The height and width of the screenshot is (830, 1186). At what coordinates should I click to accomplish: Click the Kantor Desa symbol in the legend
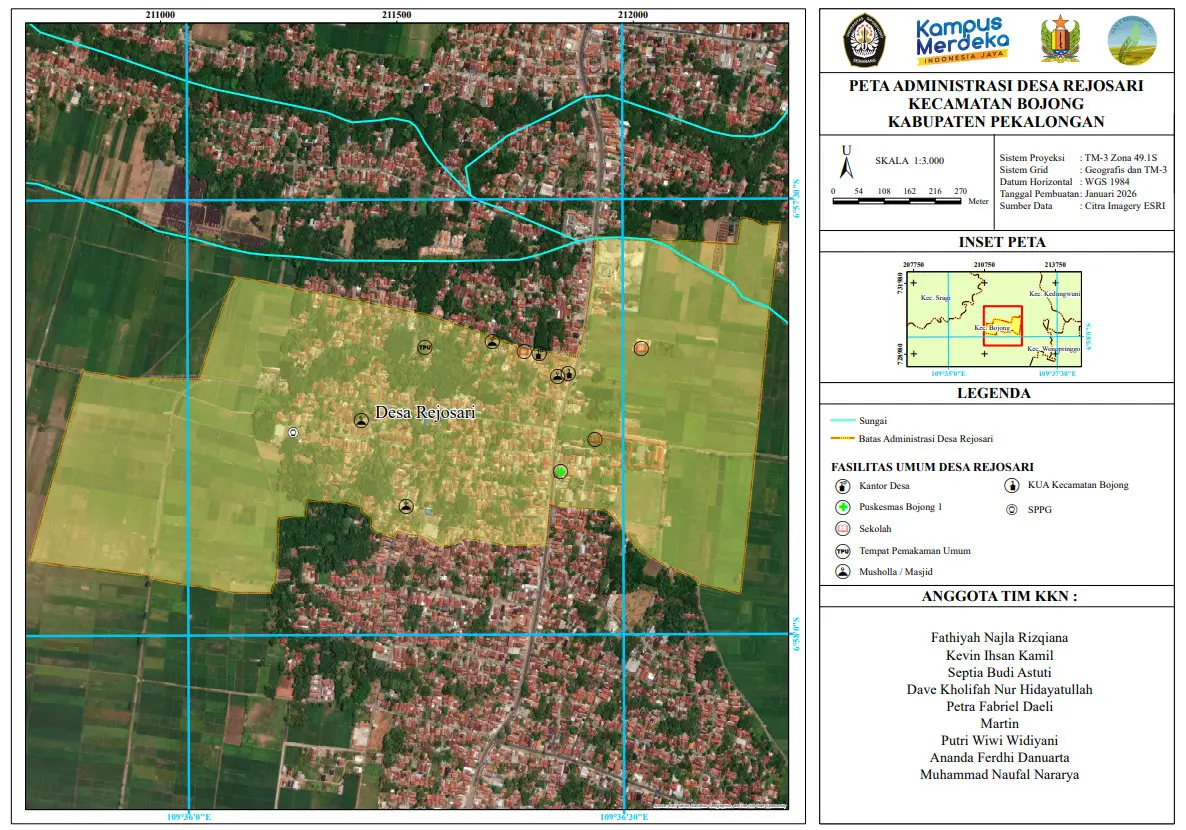pos(842,486)
